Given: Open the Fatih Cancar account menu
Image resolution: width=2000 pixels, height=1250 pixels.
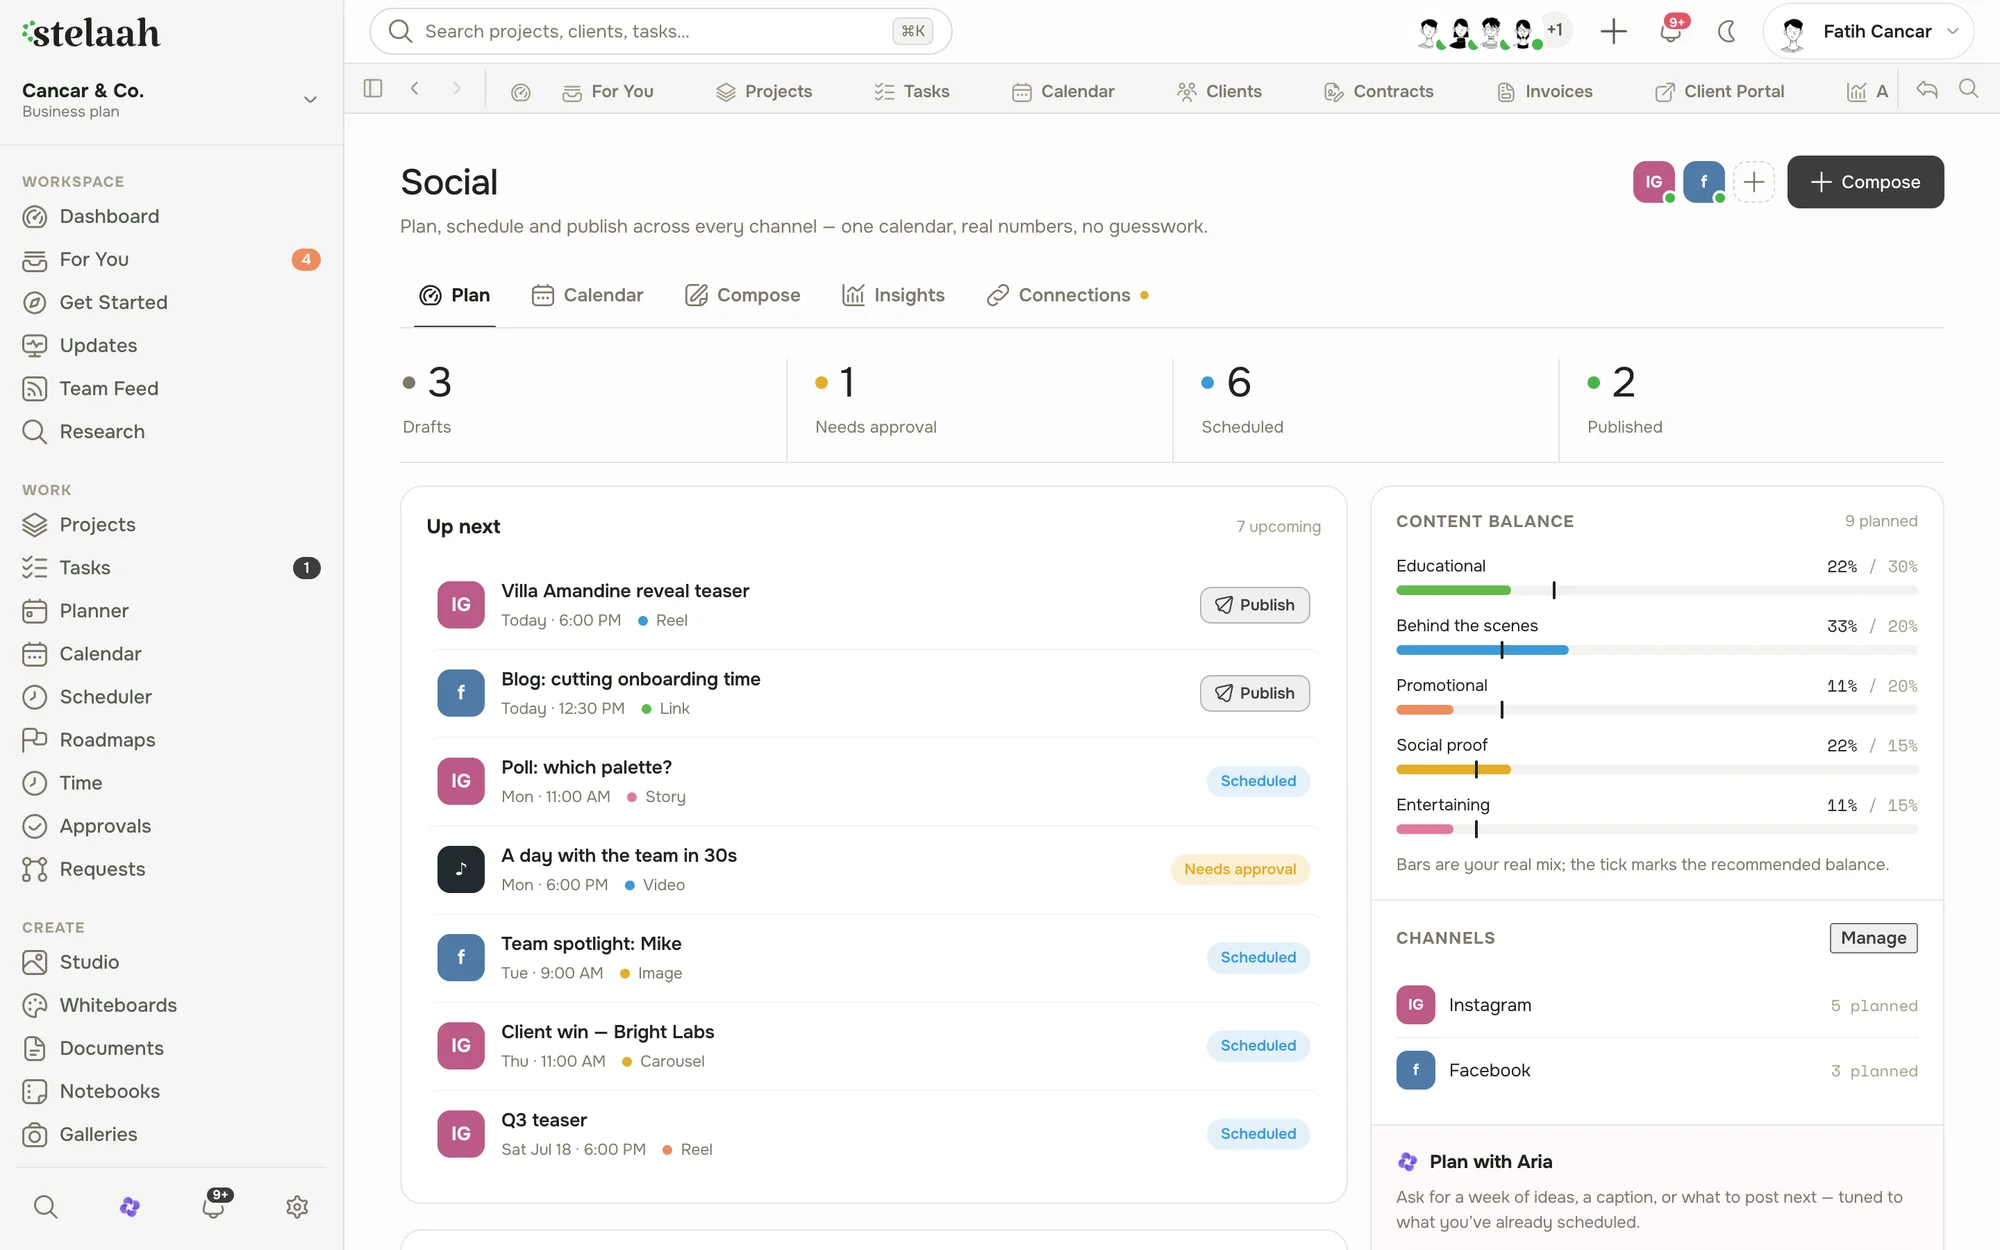Looking at the screenshot, I should (x=1868, y=31).
